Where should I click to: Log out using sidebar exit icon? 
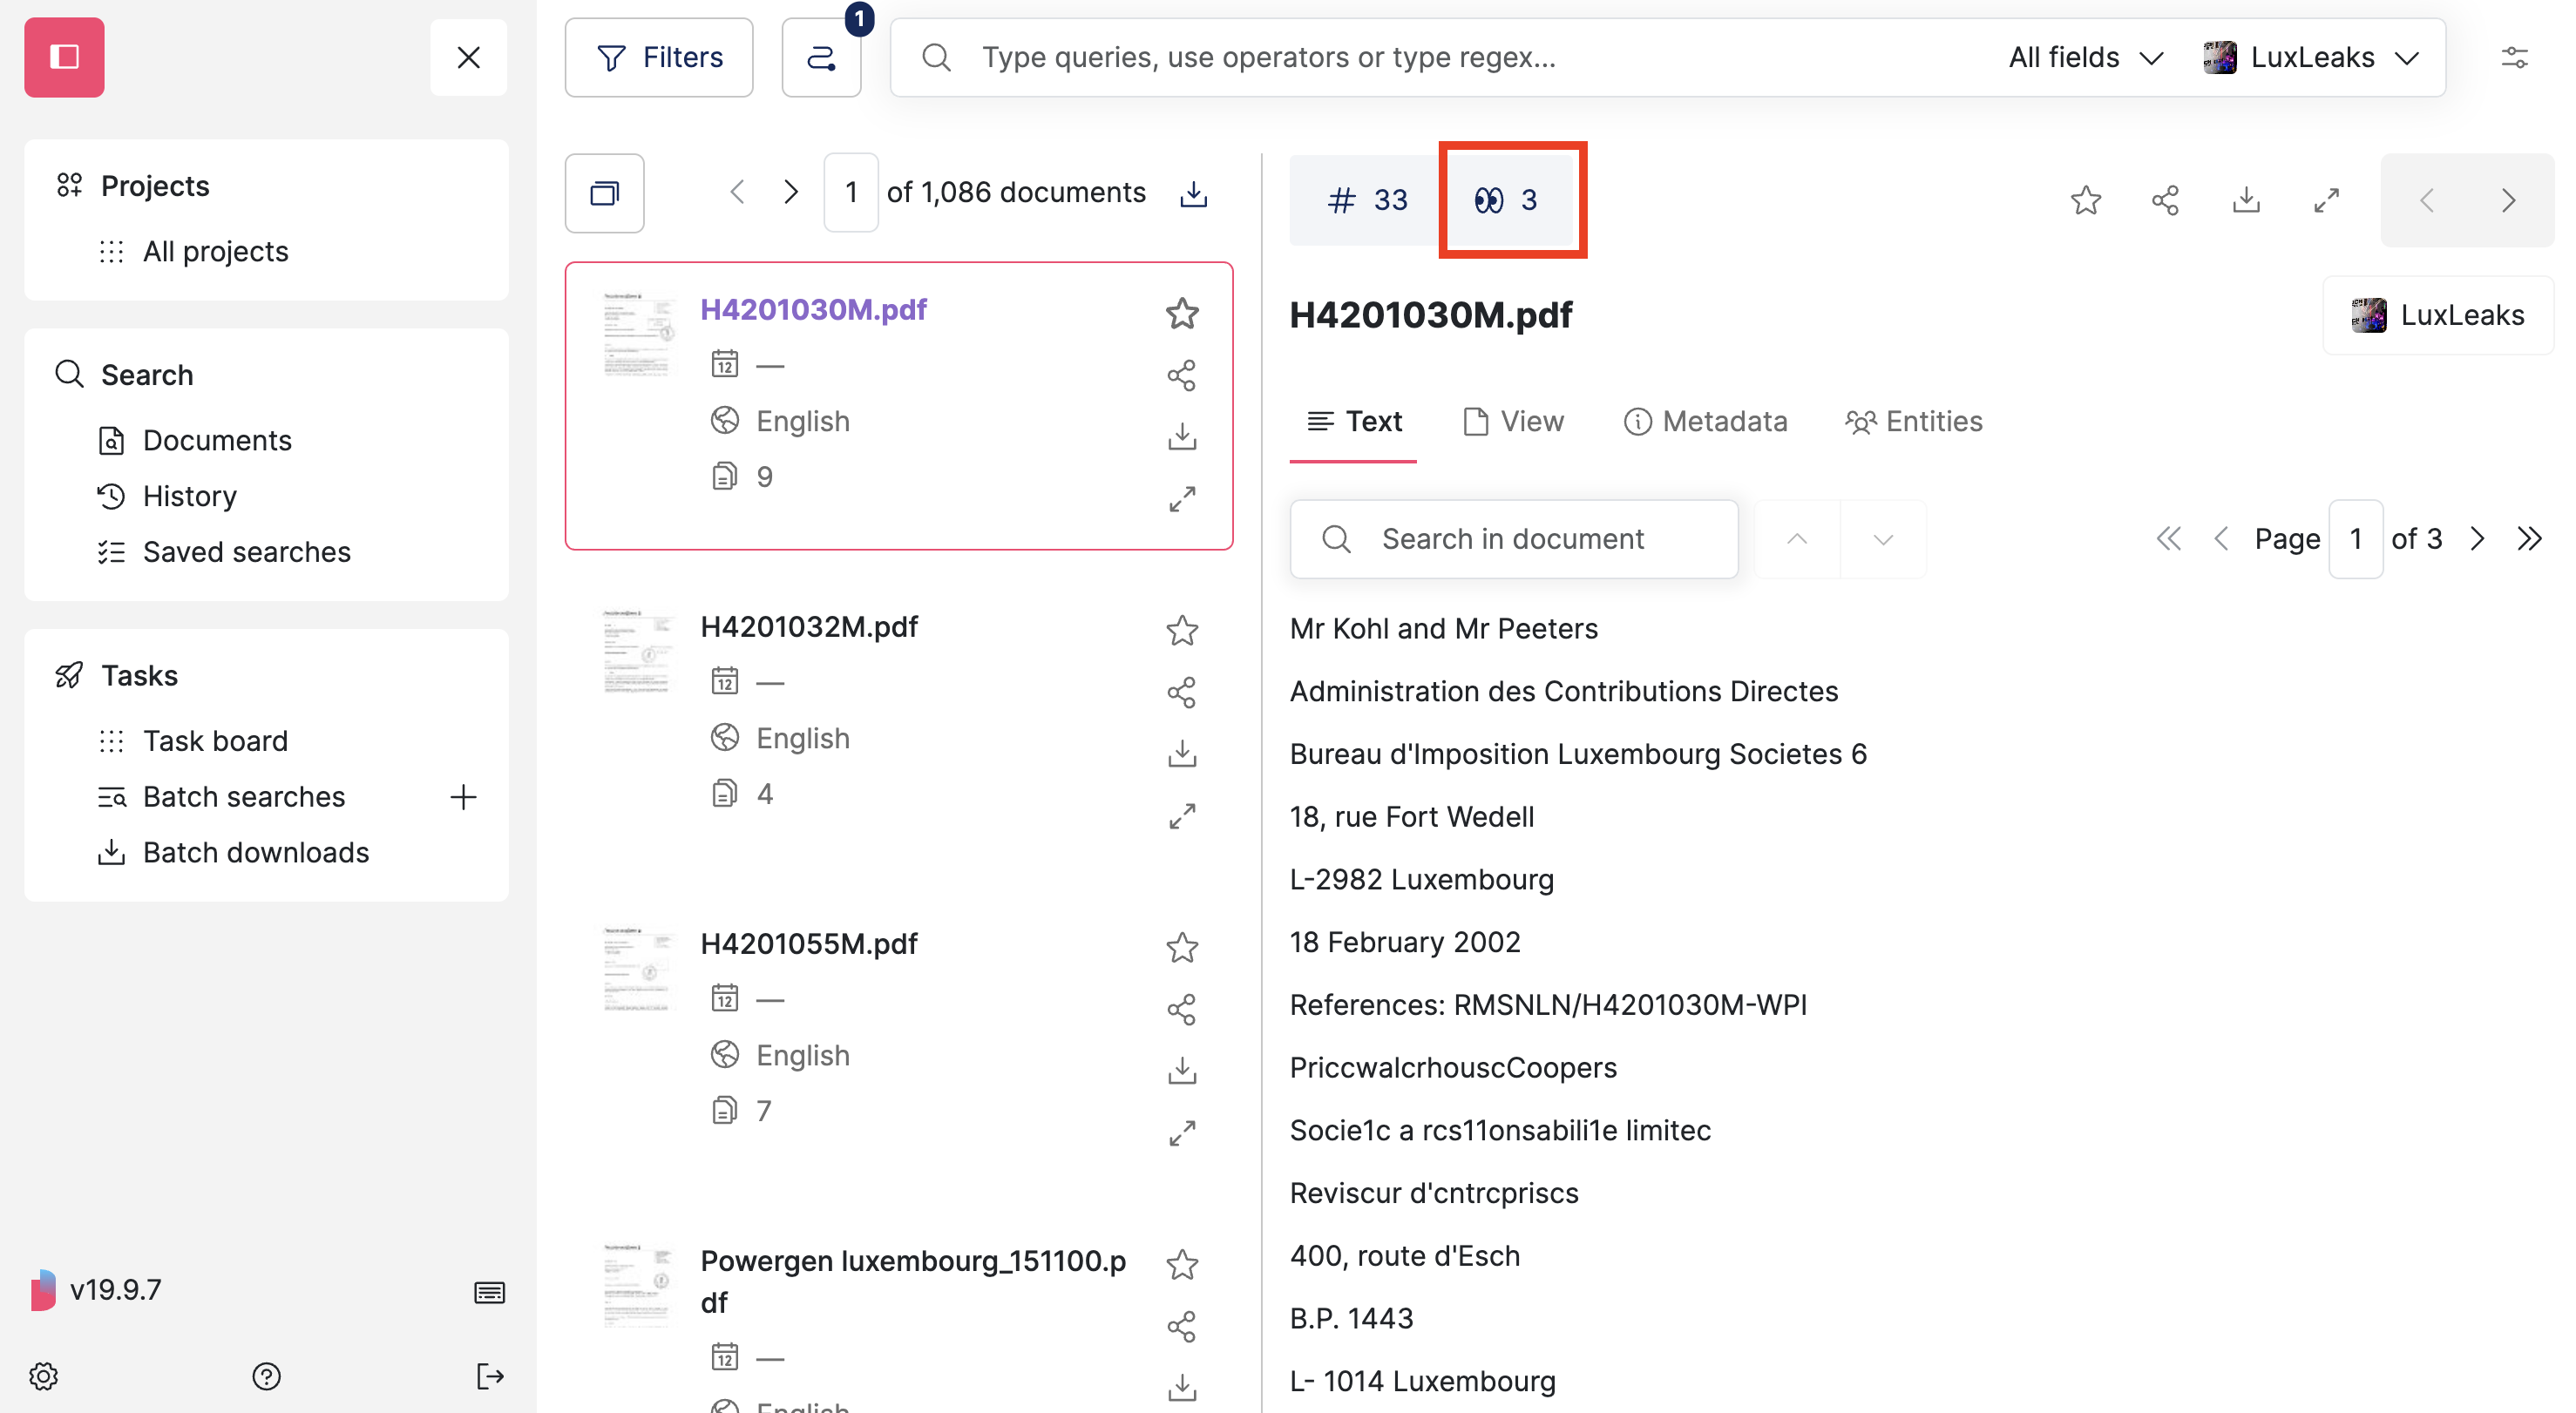point(489,1376)
